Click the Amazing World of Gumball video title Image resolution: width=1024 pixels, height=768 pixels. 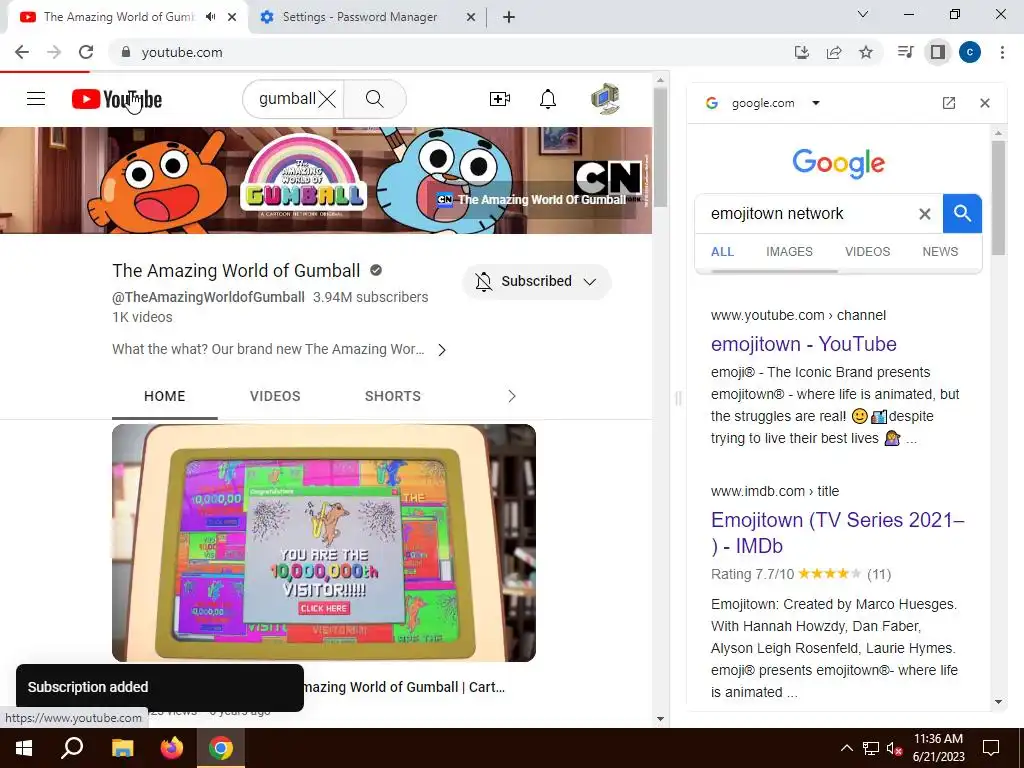point(404,687)
